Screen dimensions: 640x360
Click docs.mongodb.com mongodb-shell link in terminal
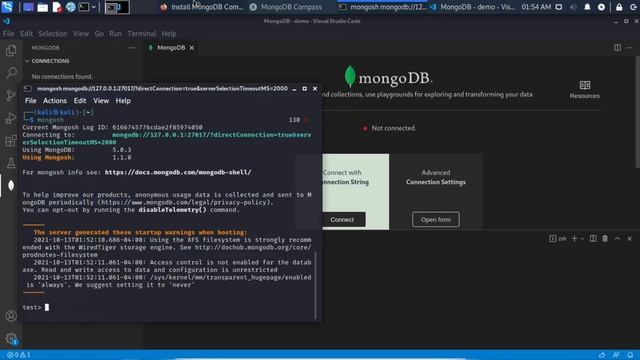[x=178, y=172]
